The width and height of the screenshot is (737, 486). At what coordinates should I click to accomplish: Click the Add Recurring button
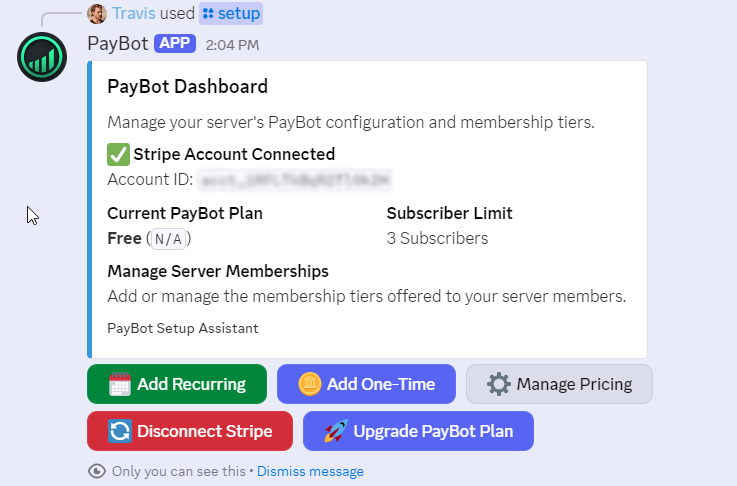177,384
